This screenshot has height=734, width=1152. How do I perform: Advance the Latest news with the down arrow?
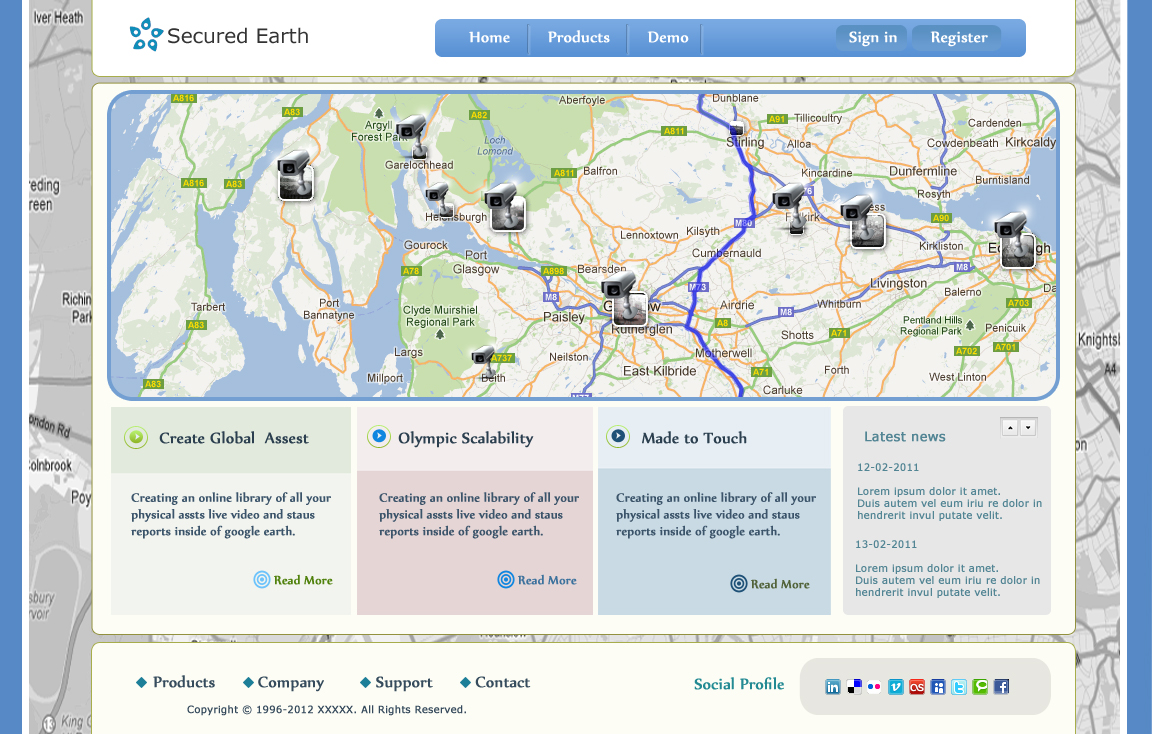[1028, 427]
